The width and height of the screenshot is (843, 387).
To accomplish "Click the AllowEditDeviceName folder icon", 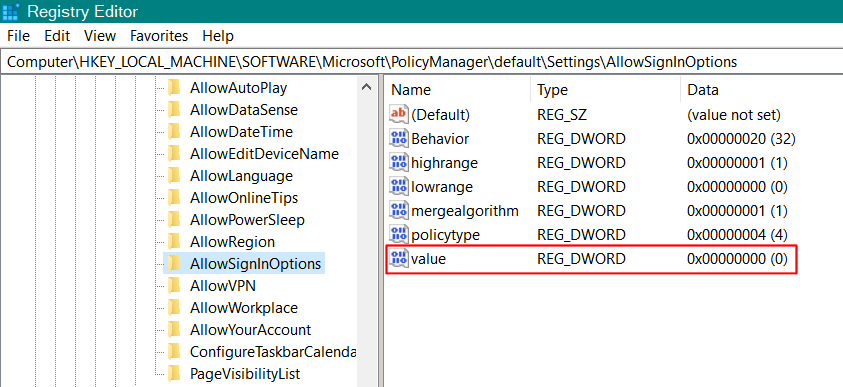I will (x=174, y=154).
